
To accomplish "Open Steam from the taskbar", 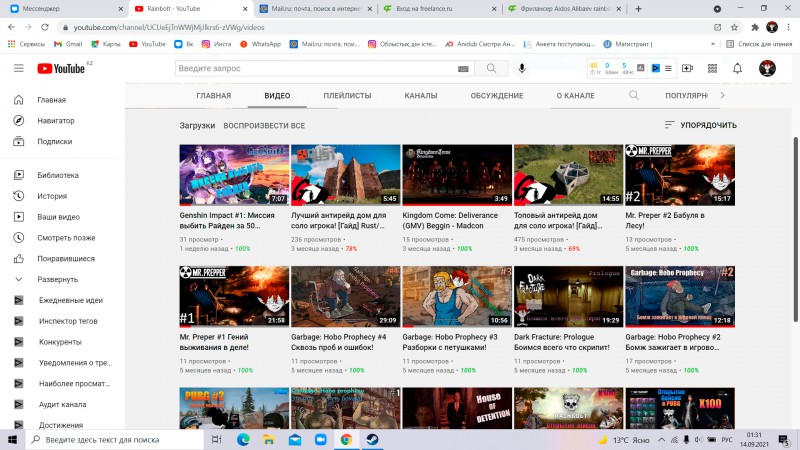I will pyautogui.click(x=372, y=439).
